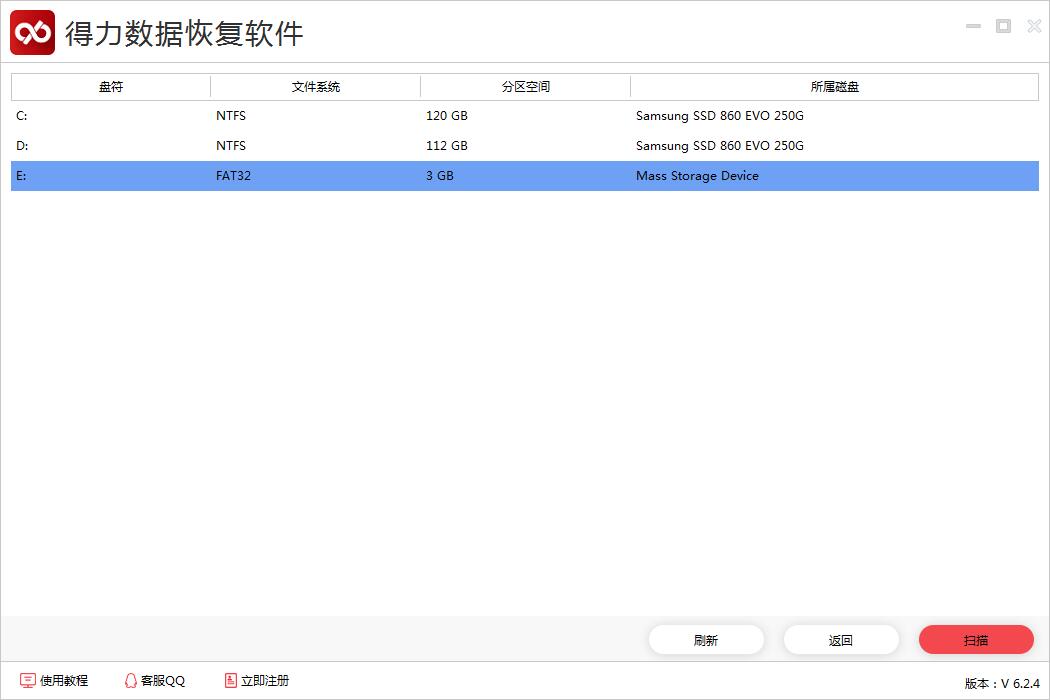Click the monitor icon beside 使用教程

pos(28,680)
